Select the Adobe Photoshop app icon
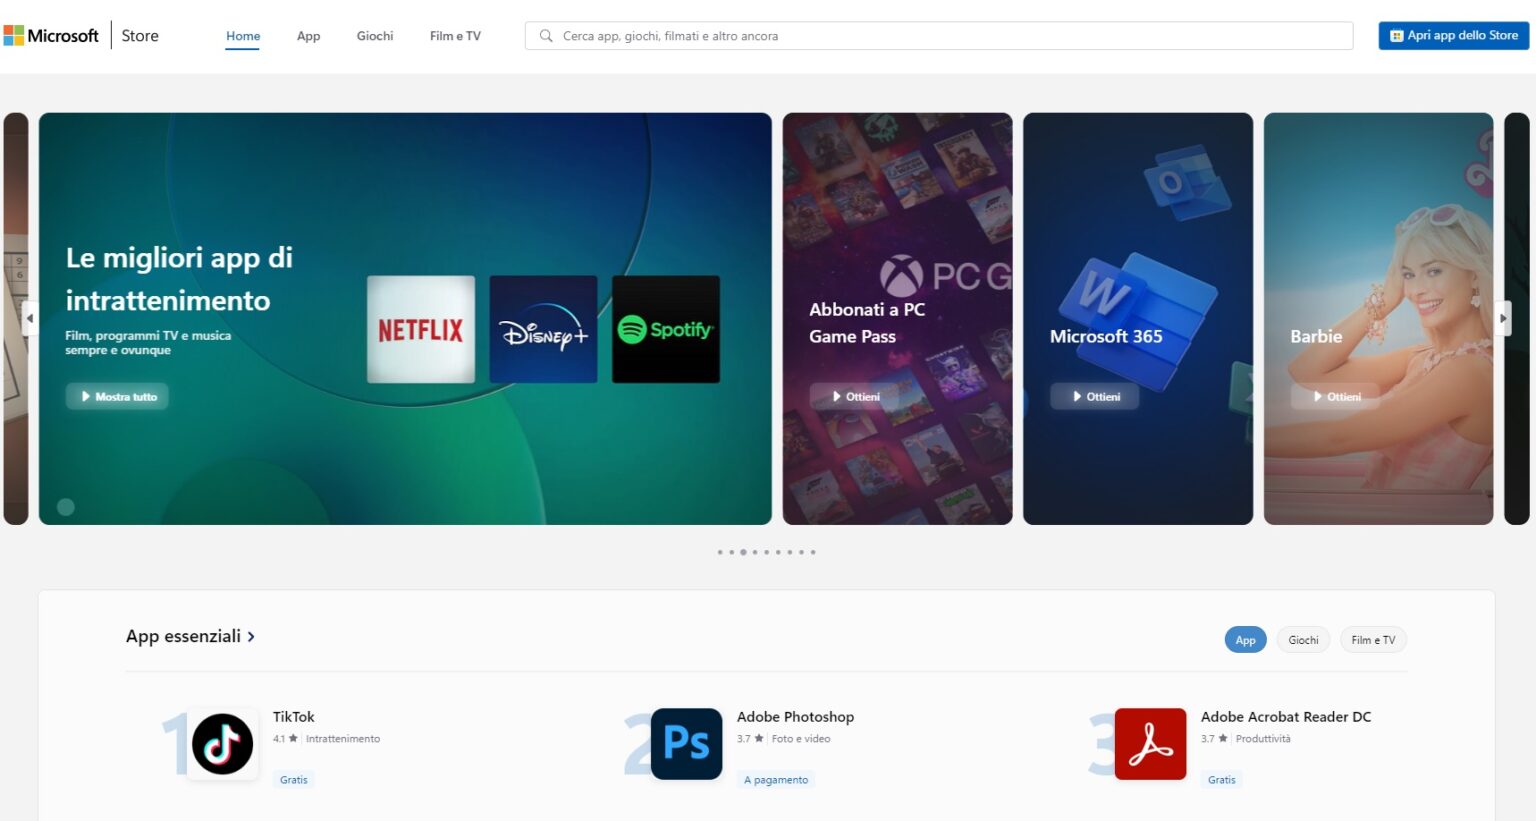 [686, 743]
